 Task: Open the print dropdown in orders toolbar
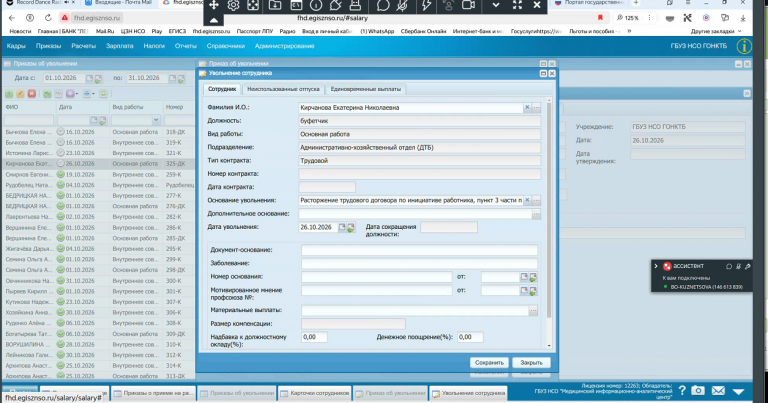[x=88, y=94]
